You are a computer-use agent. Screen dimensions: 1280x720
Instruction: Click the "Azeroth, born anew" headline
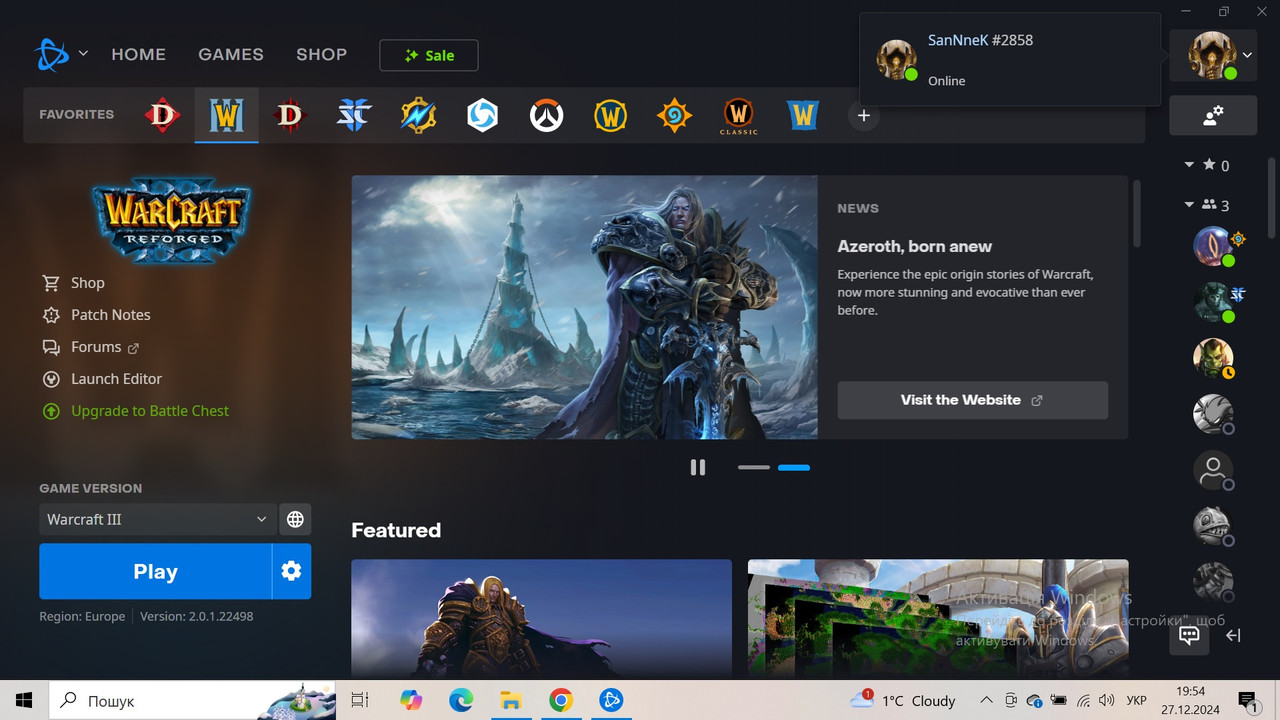click(914, 246)
